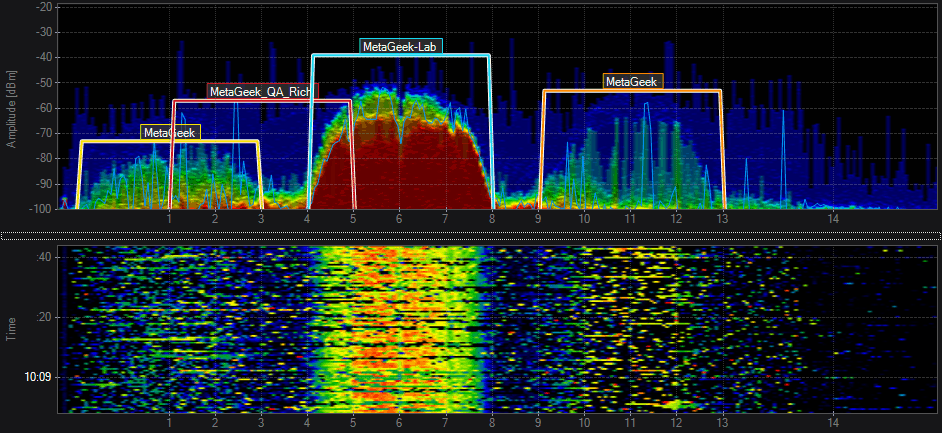The width and height of the screenshot is (942, 433).
Task: Select the MetaGeek-Lab network label
Action: [401, 46]
